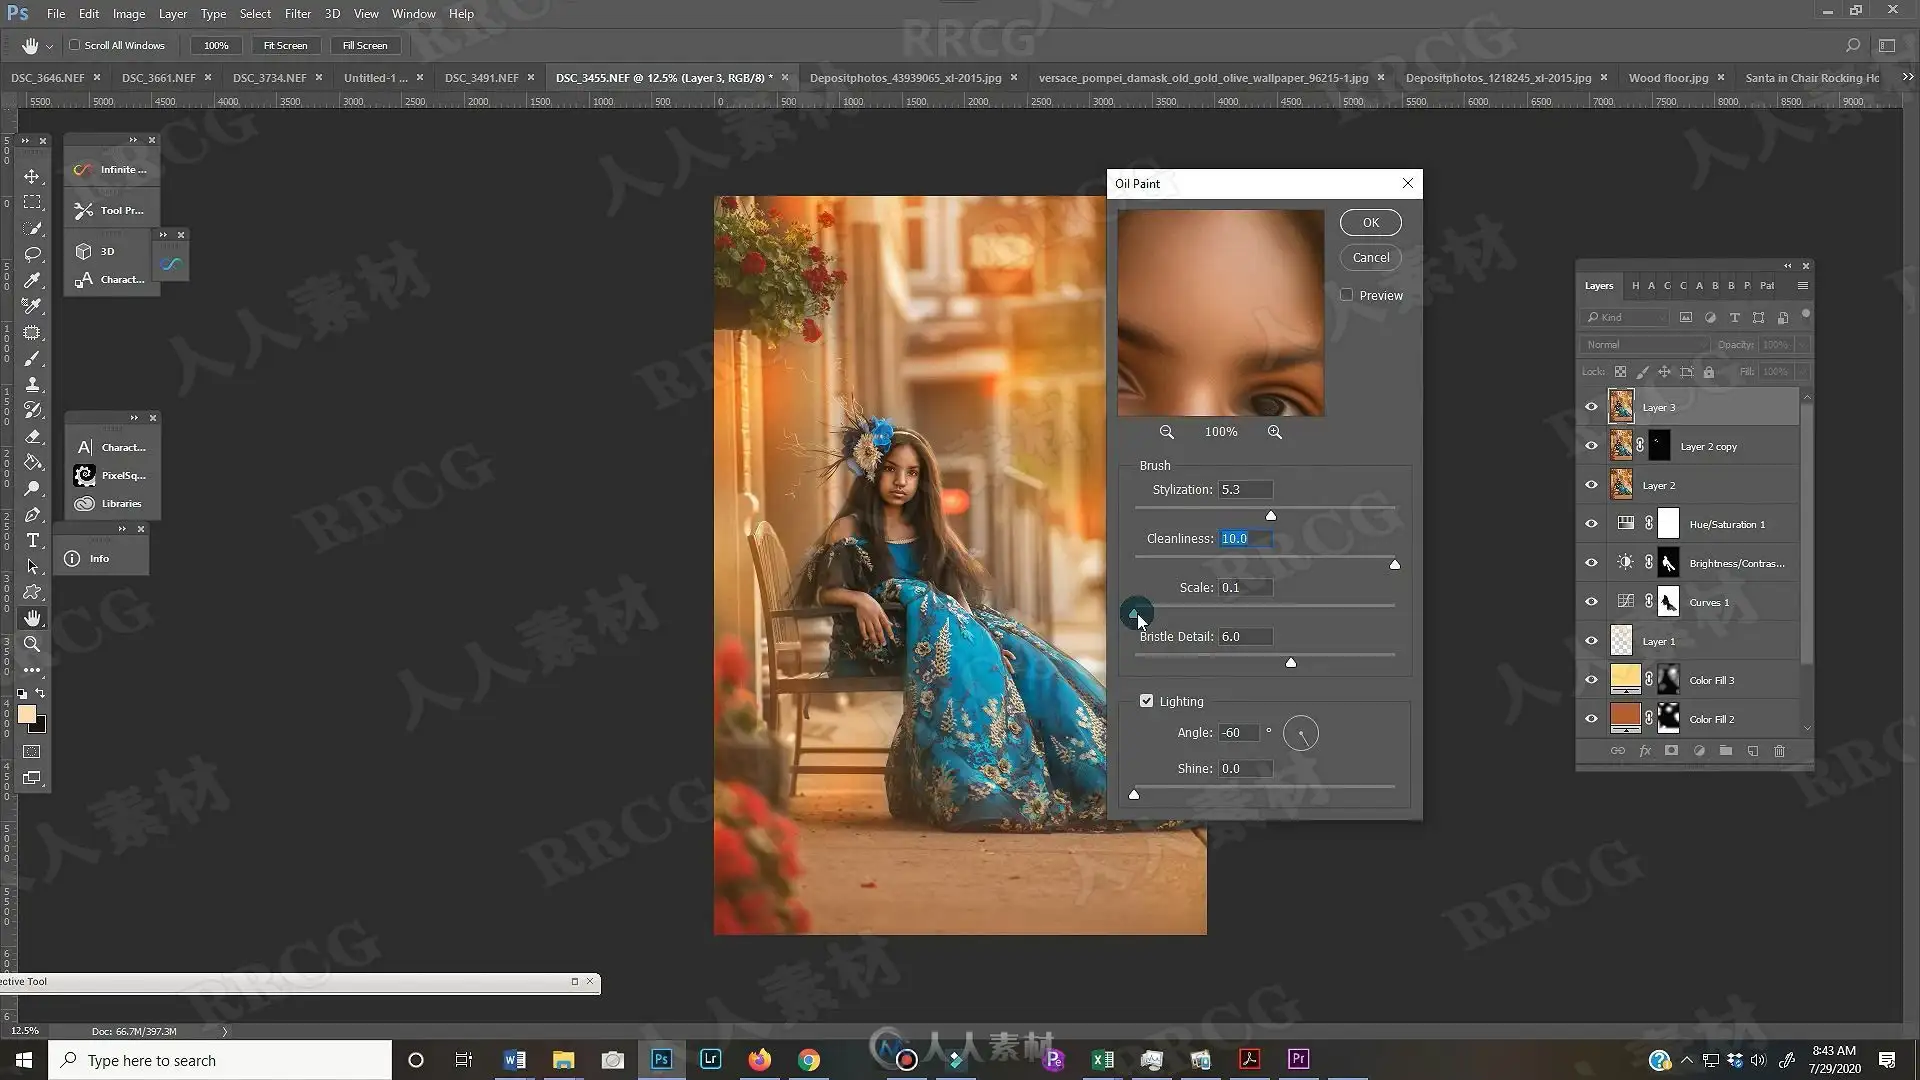This screenshot has width=1920, height=1080.
Task: Select the Lasso tool
Action: pos(32,254)
